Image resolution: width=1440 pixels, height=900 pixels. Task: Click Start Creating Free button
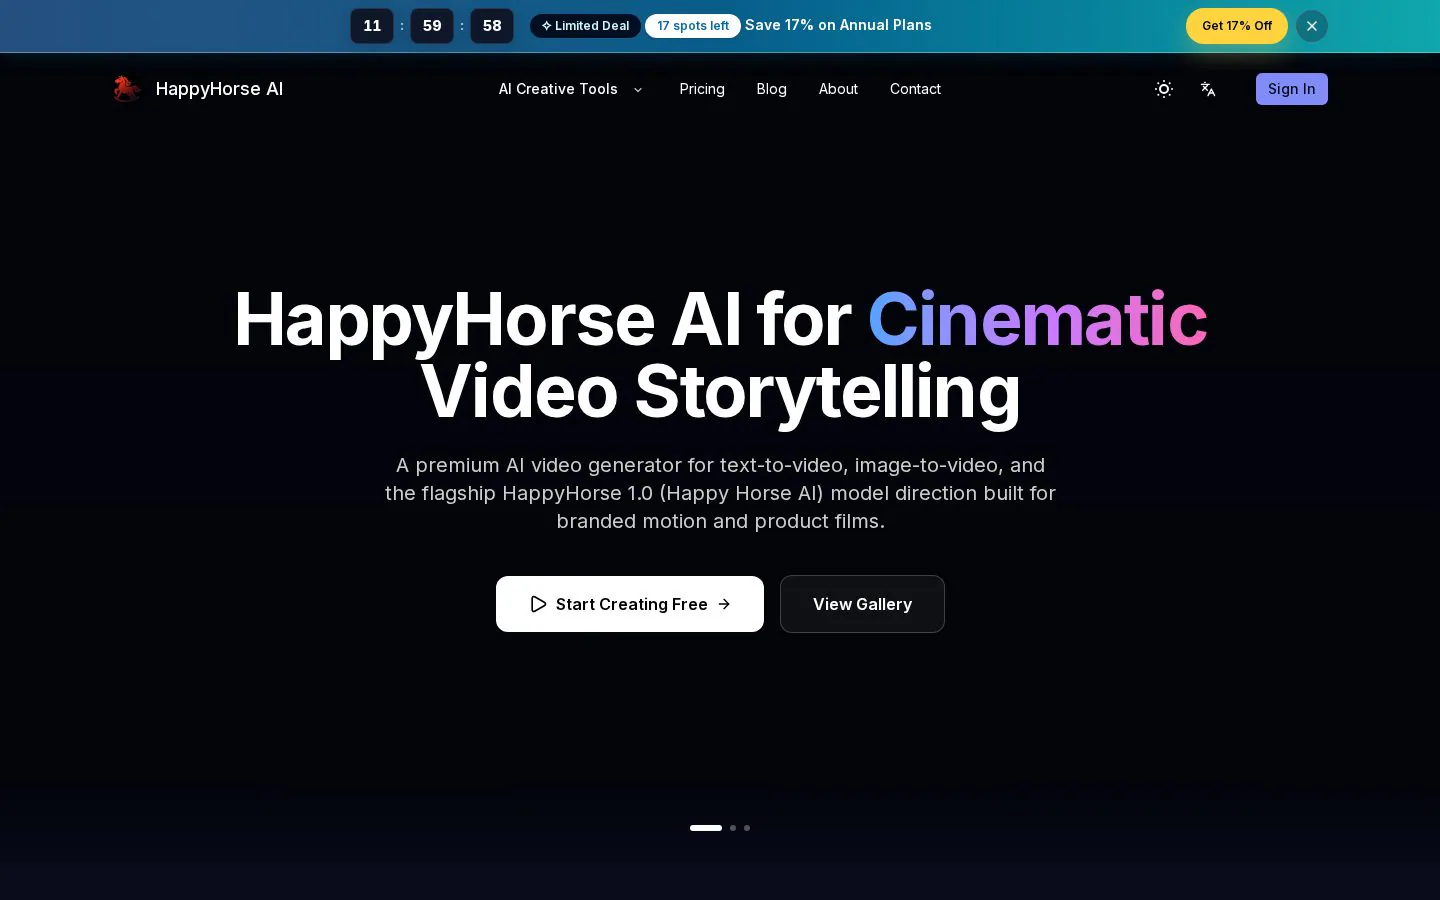click(630, 604)
